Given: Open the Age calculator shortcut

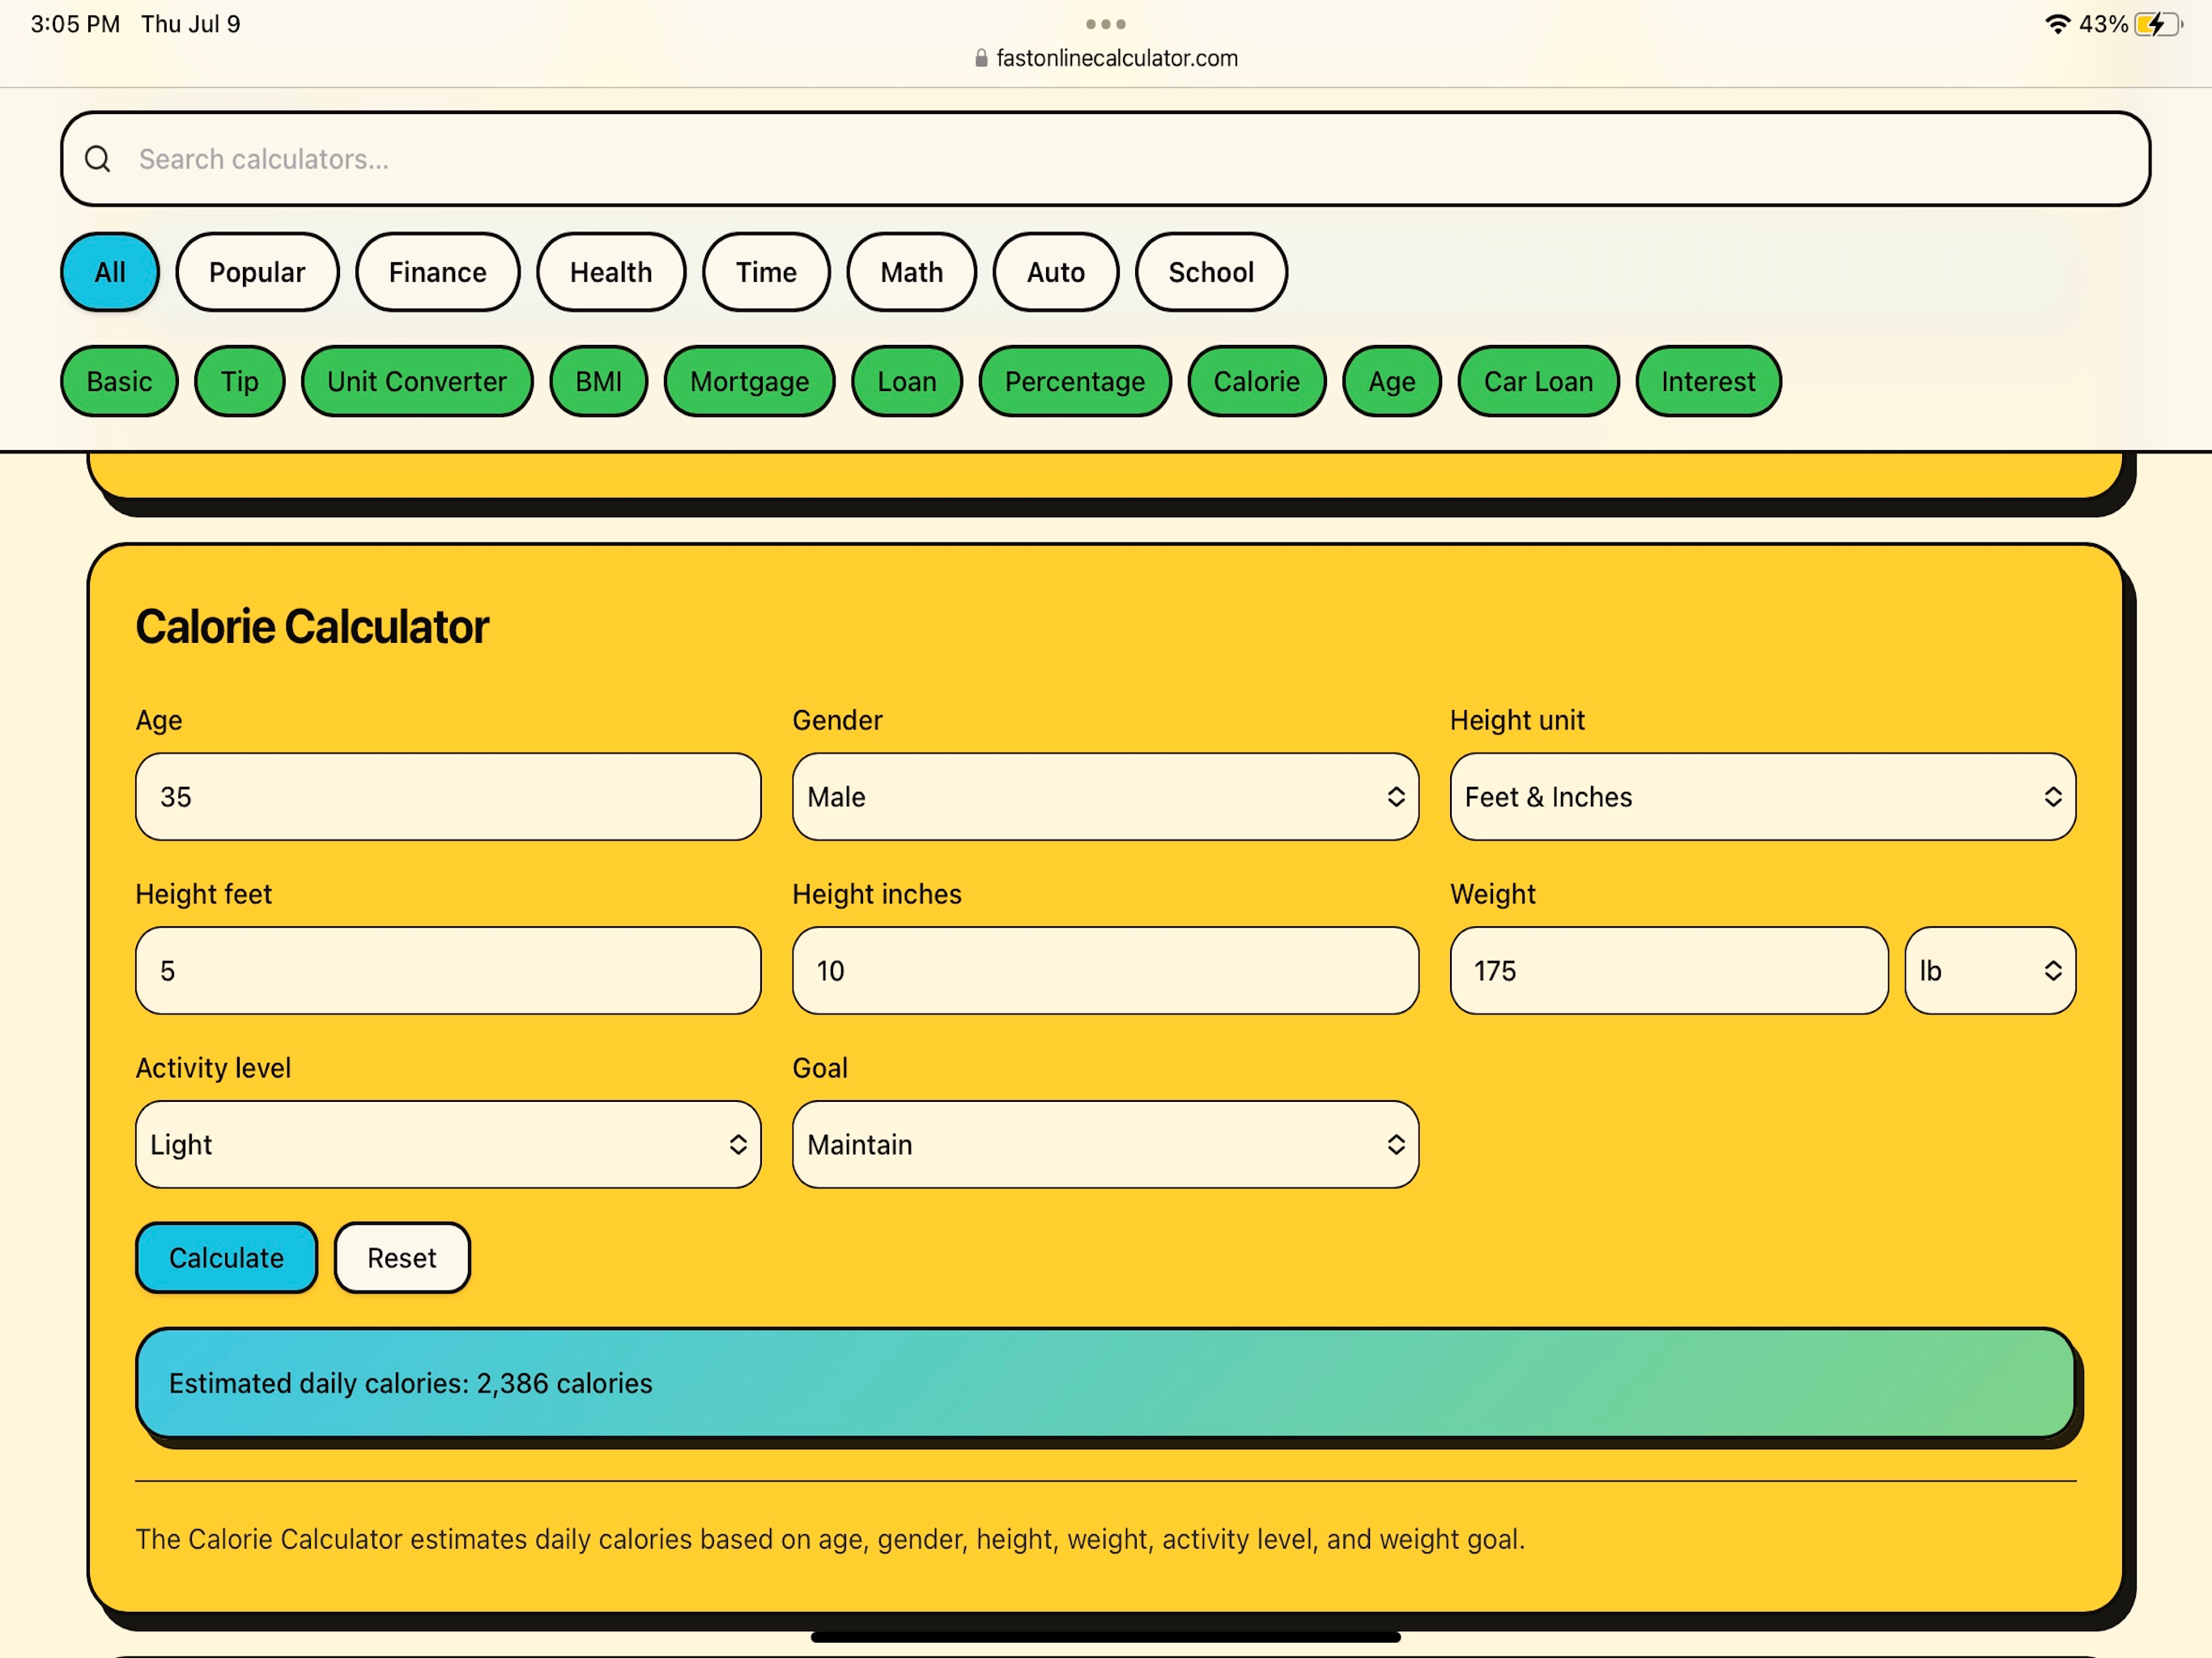Looking at the screenshot, I should [x=1392, y=381].
